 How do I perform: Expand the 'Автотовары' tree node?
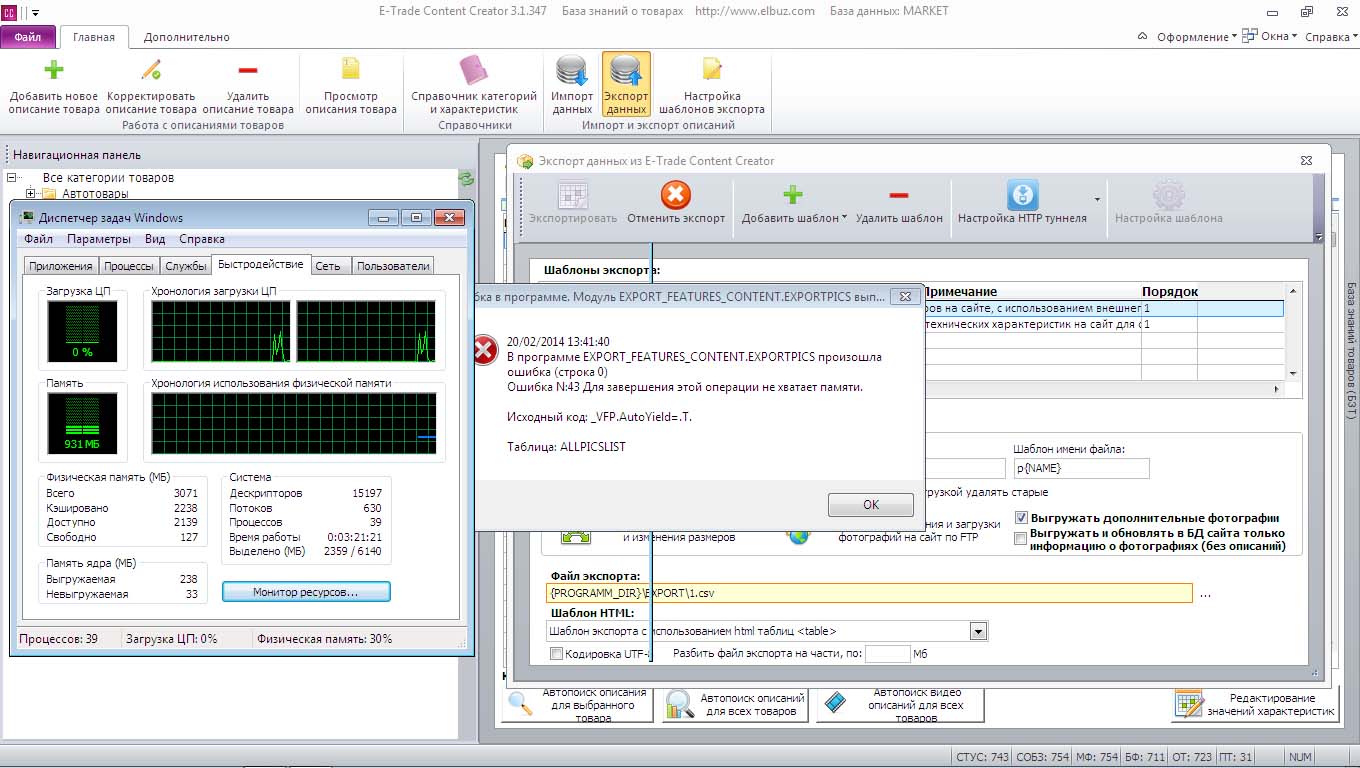point(31,194)
